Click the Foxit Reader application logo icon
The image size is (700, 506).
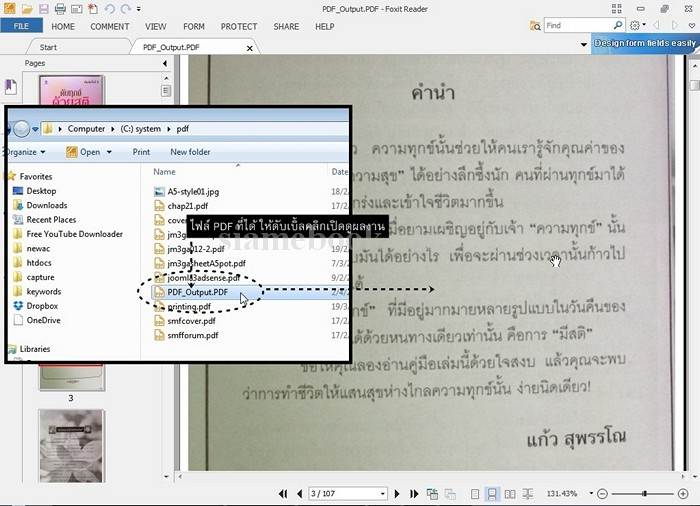point(9,8)
